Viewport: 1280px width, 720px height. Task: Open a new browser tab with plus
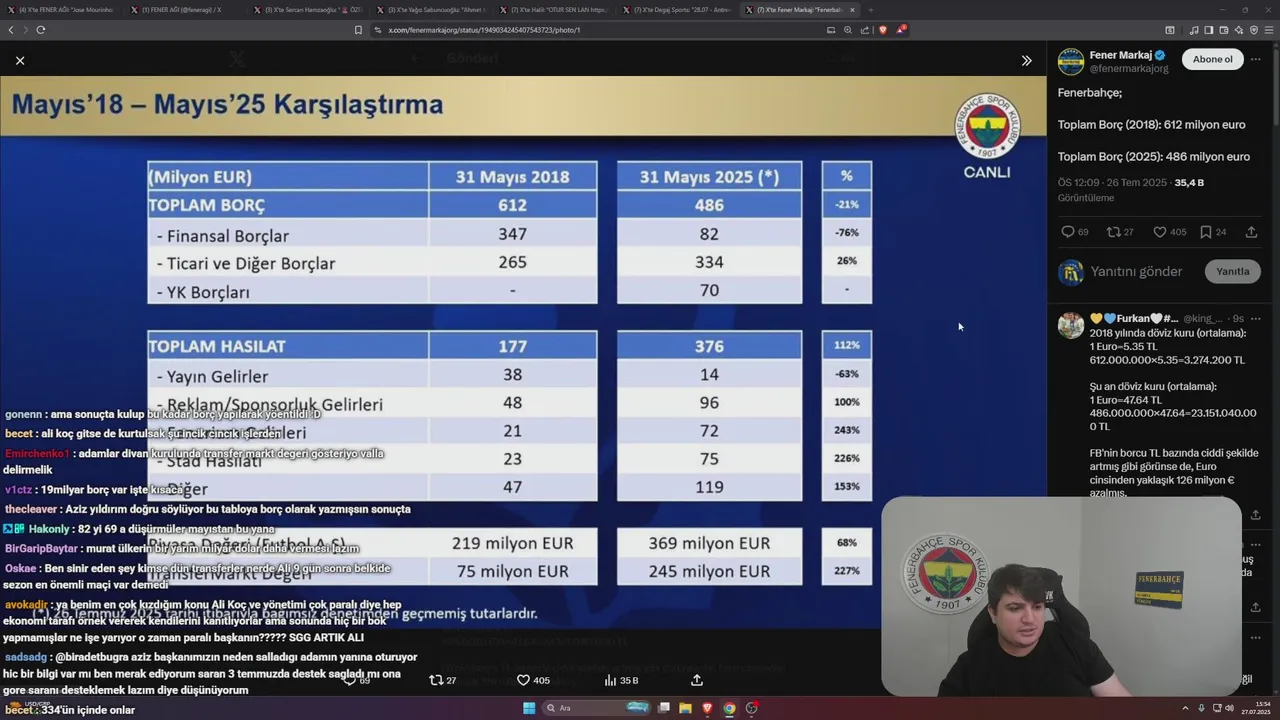tap(870, 9)
